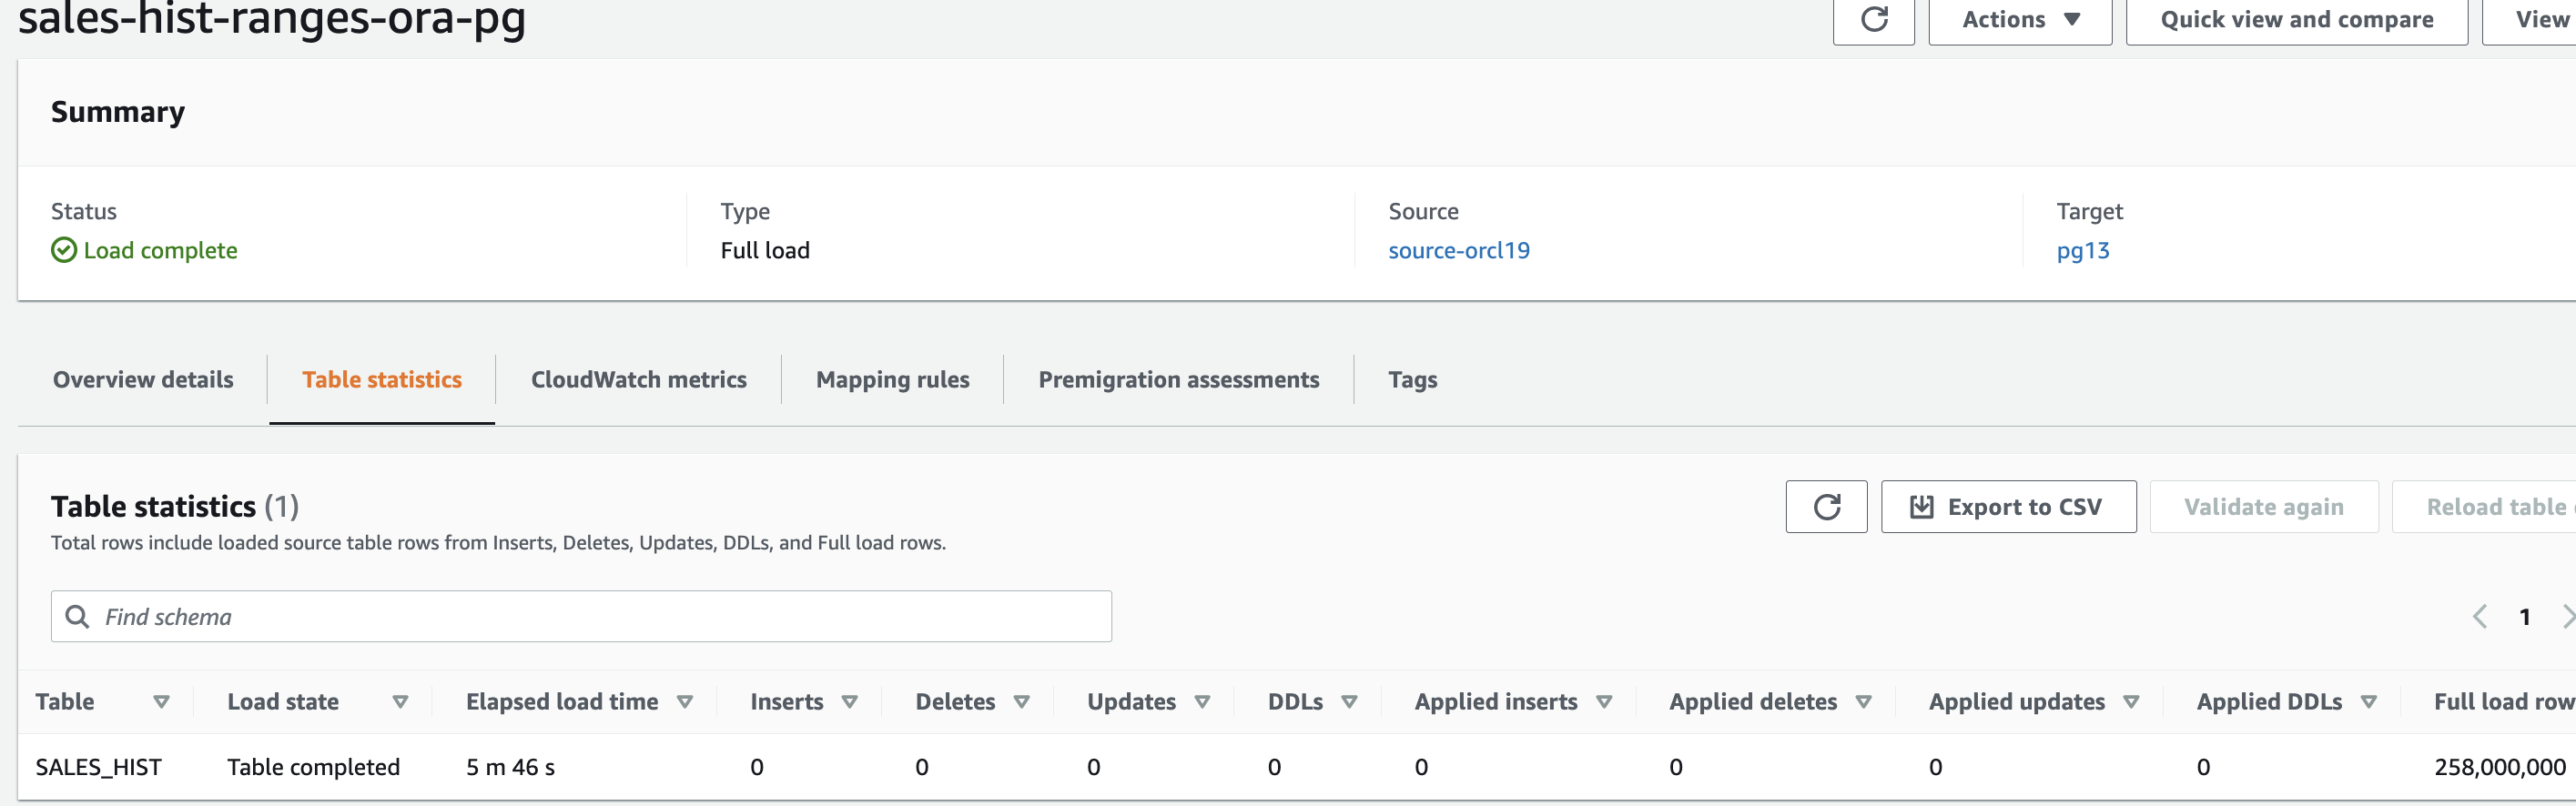Click the Inserts column sort arrow
2576x806 pixels.
tap(850, 702)
